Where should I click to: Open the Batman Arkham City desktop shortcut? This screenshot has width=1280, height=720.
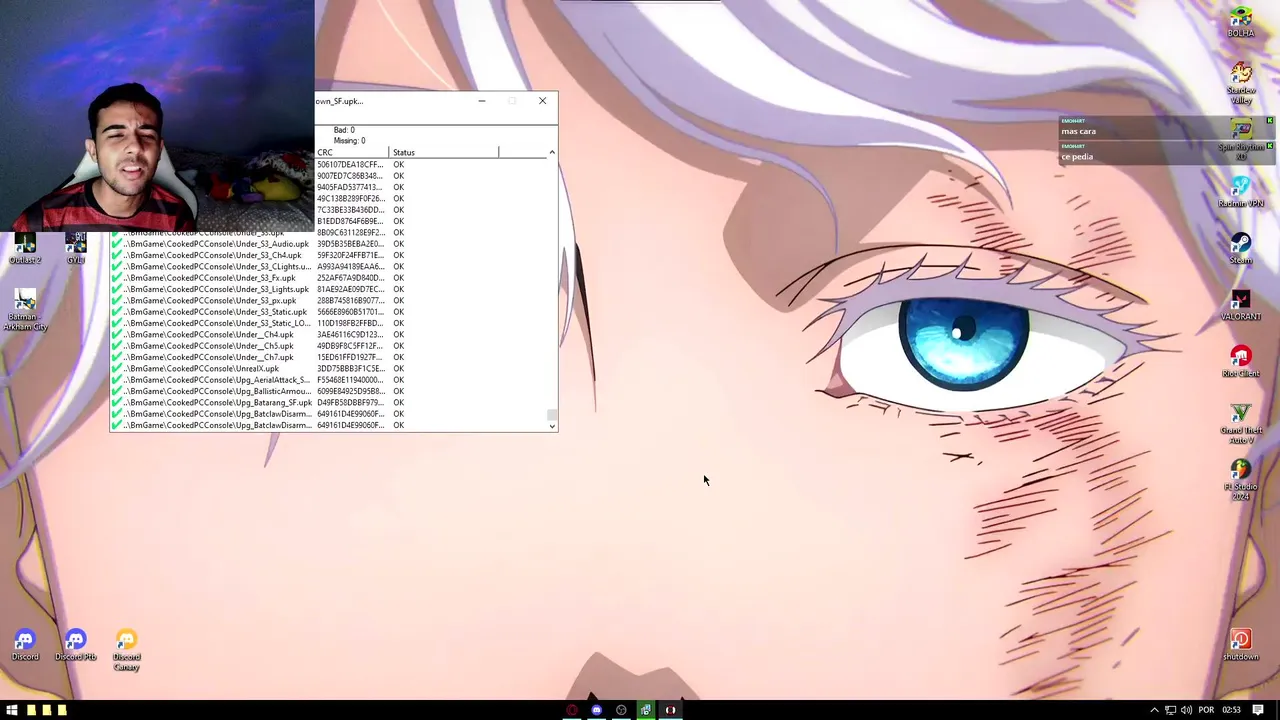pos(25,310)
